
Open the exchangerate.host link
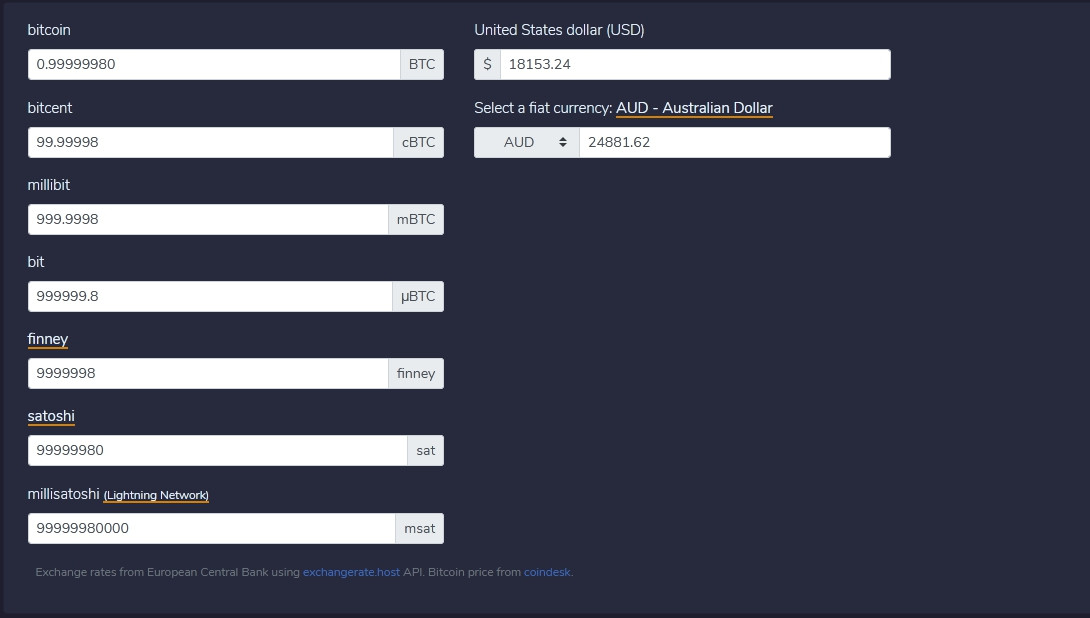350,572
